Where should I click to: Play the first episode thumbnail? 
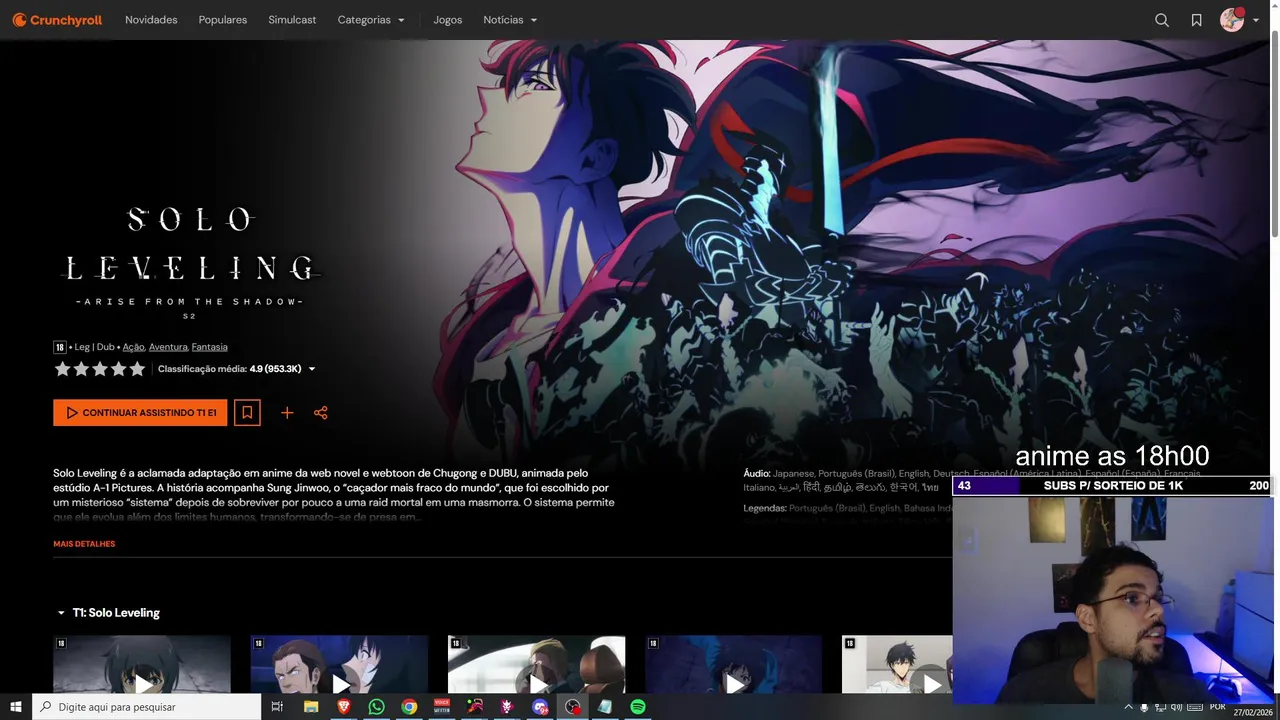[x=142, y=665]
